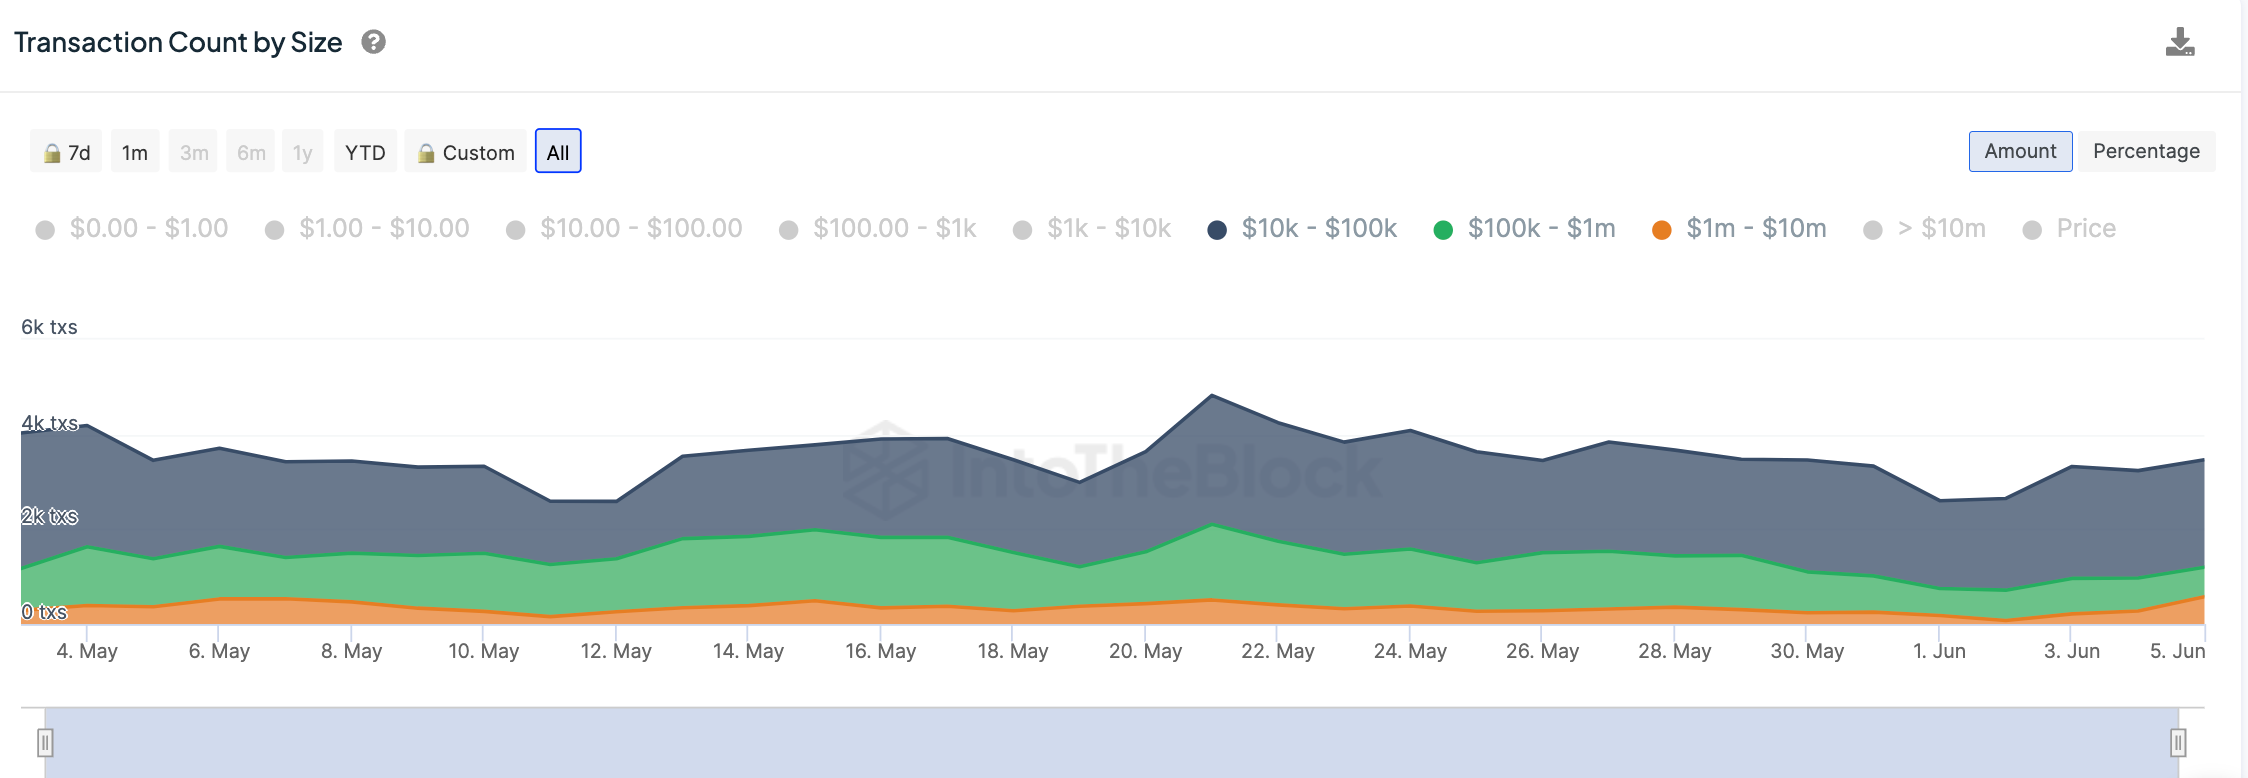Click the right handle of range navigator
The height and width of the screenshot is (778, 2248).
2178,742
